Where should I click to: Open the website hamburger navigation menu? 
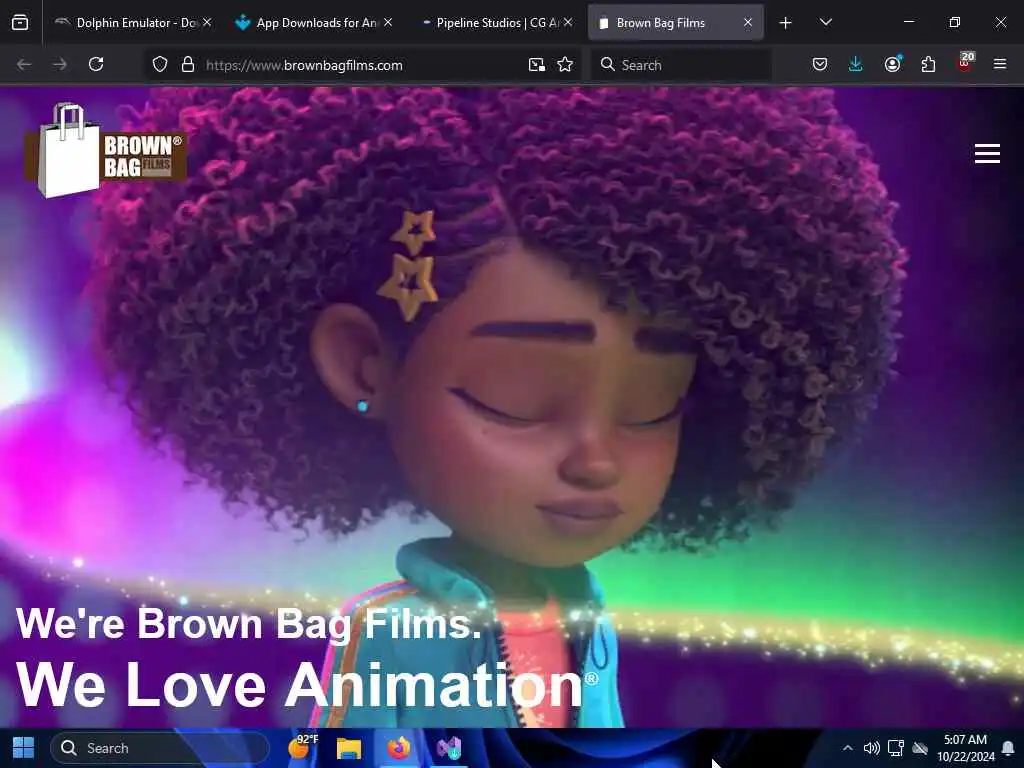987,153
